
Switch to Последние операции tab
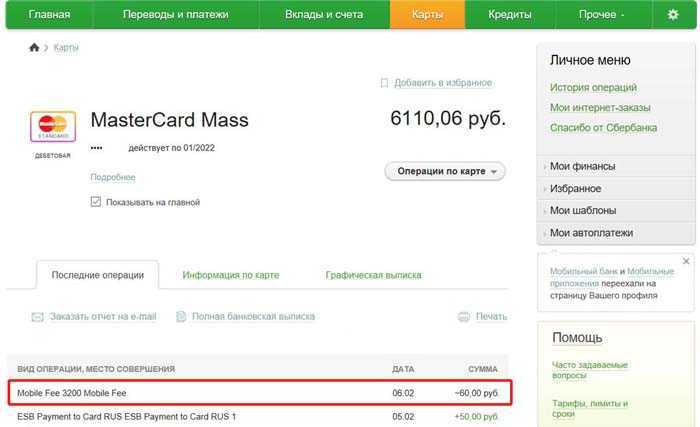click(x=98, y=275)
